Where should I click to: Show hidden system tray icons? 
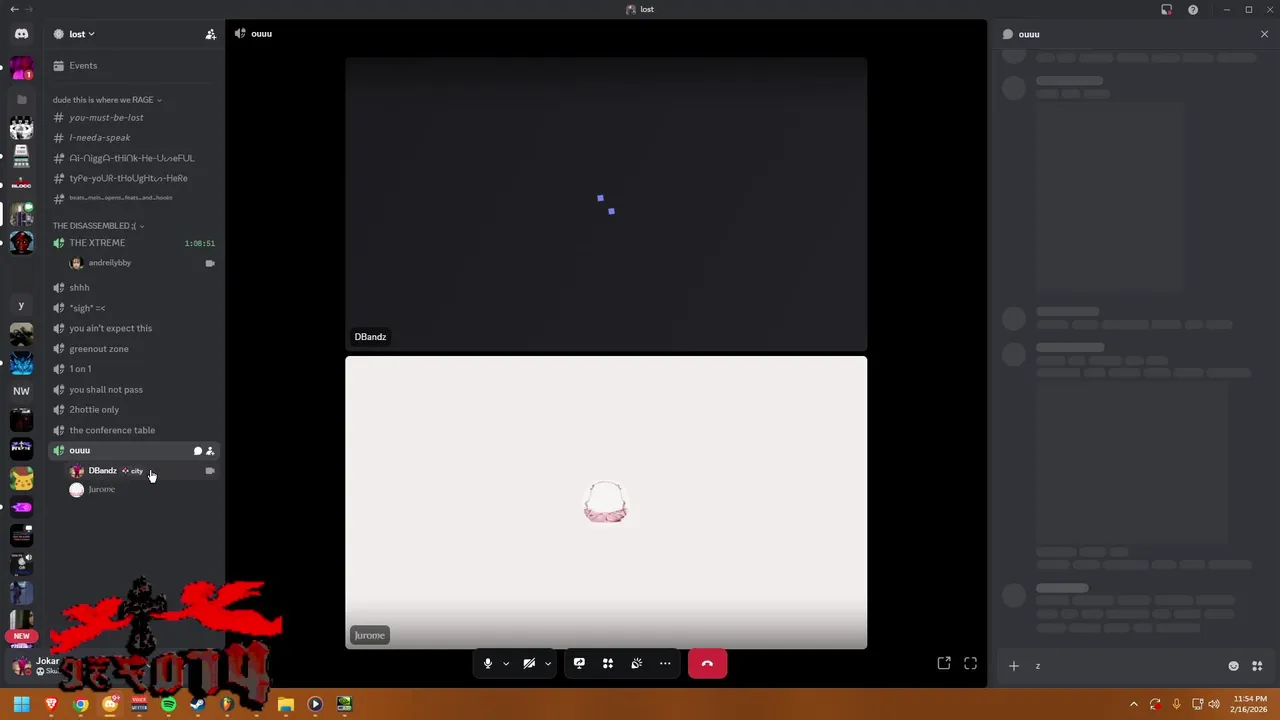click(1133, 704)
